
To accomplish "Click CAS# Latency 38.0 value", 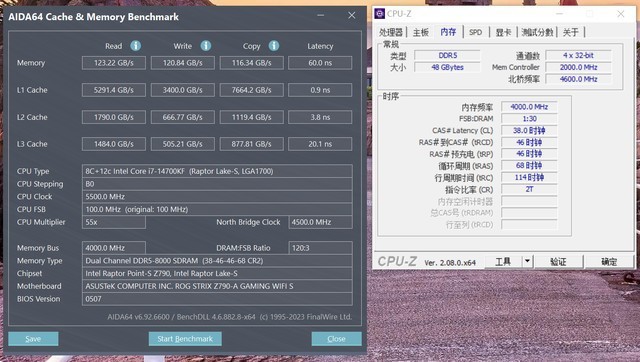I will pyautogui.click(x=529, y=131).
